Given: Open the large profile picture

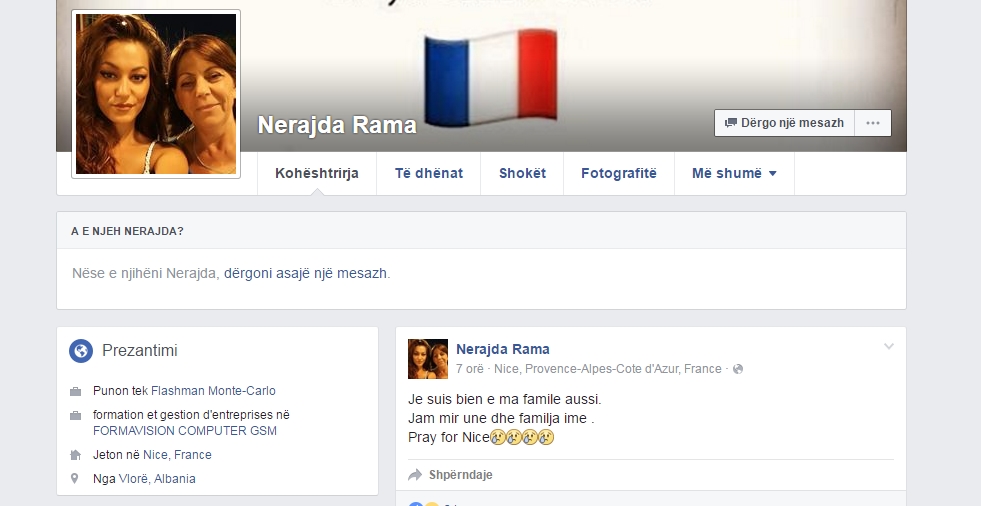Looking at the screenshot, I should point(156,94).
